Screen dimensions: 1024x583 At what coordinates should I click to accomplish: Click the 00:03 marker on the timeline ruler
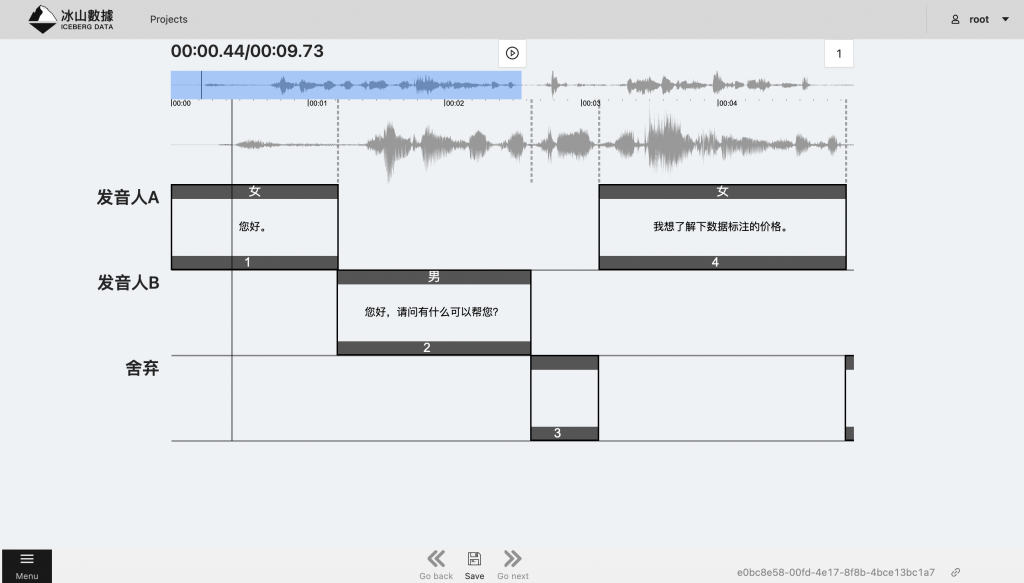(591, 103)
